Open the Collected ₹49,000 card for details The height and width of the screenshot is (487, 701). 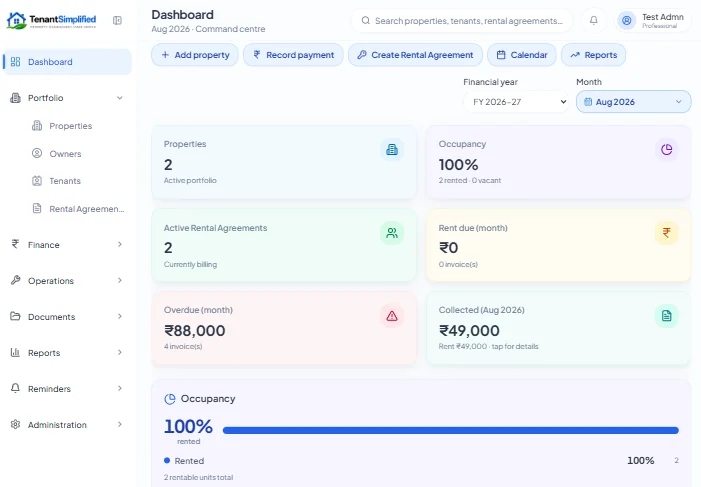tap(559, 329)
